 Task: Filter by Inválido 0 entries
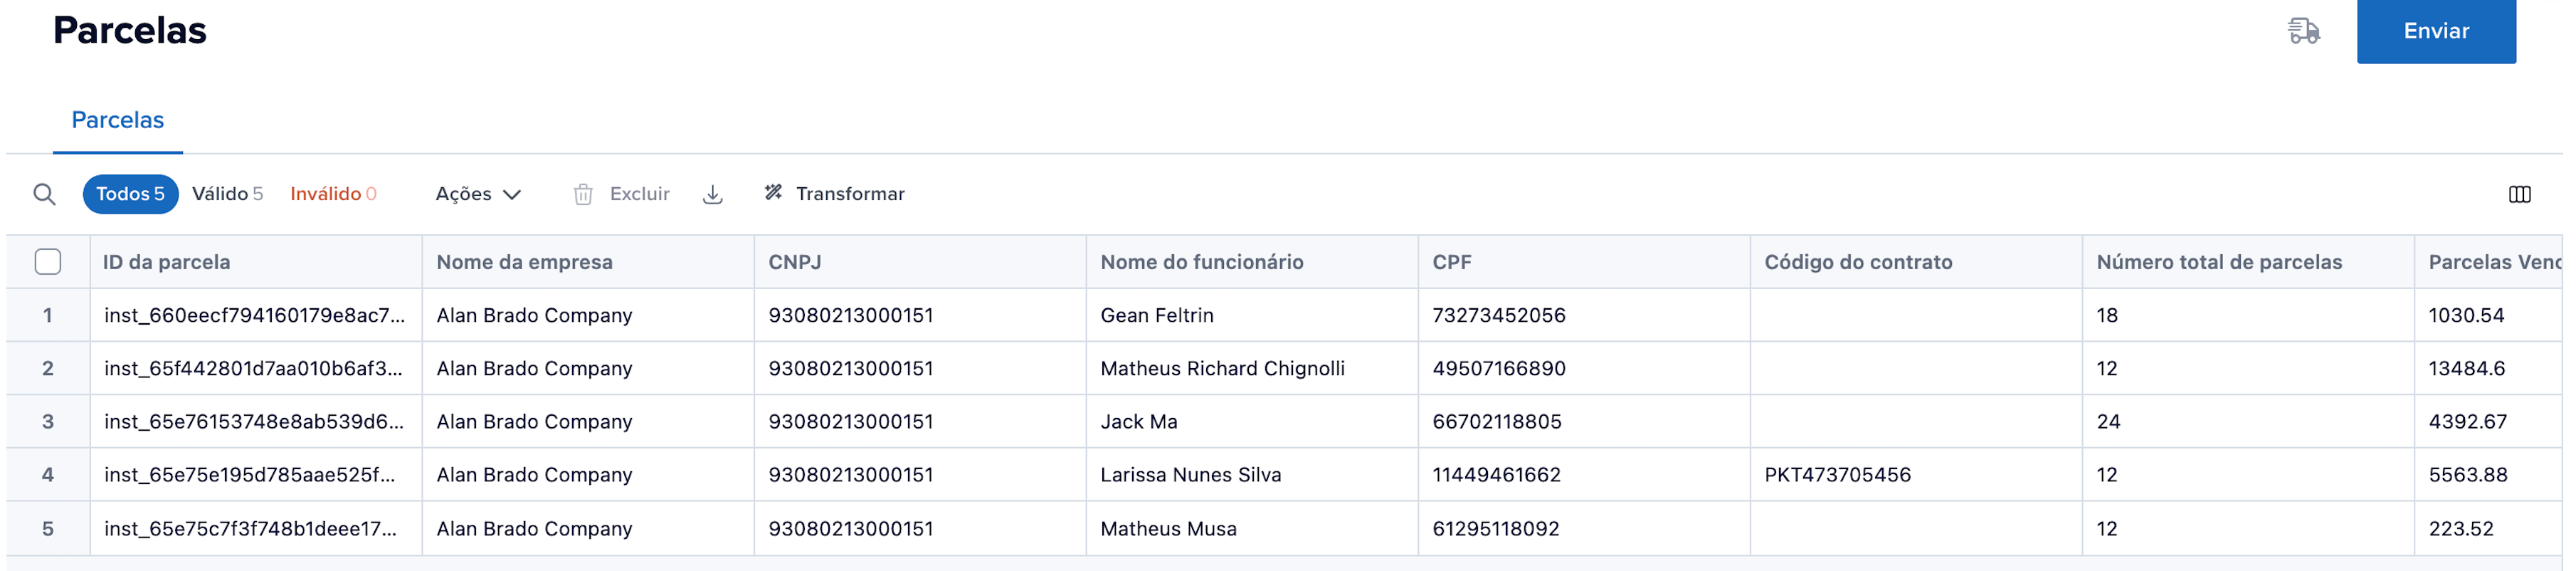click(333, 194)
